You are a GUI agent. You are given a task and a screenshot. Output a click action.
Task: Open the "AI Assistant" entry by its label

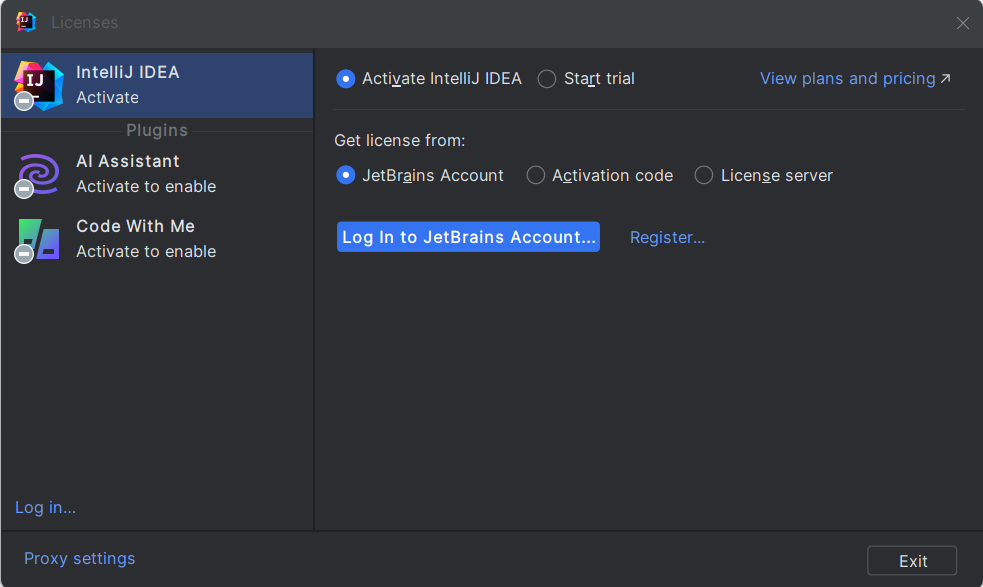click(x=128, y=161)
